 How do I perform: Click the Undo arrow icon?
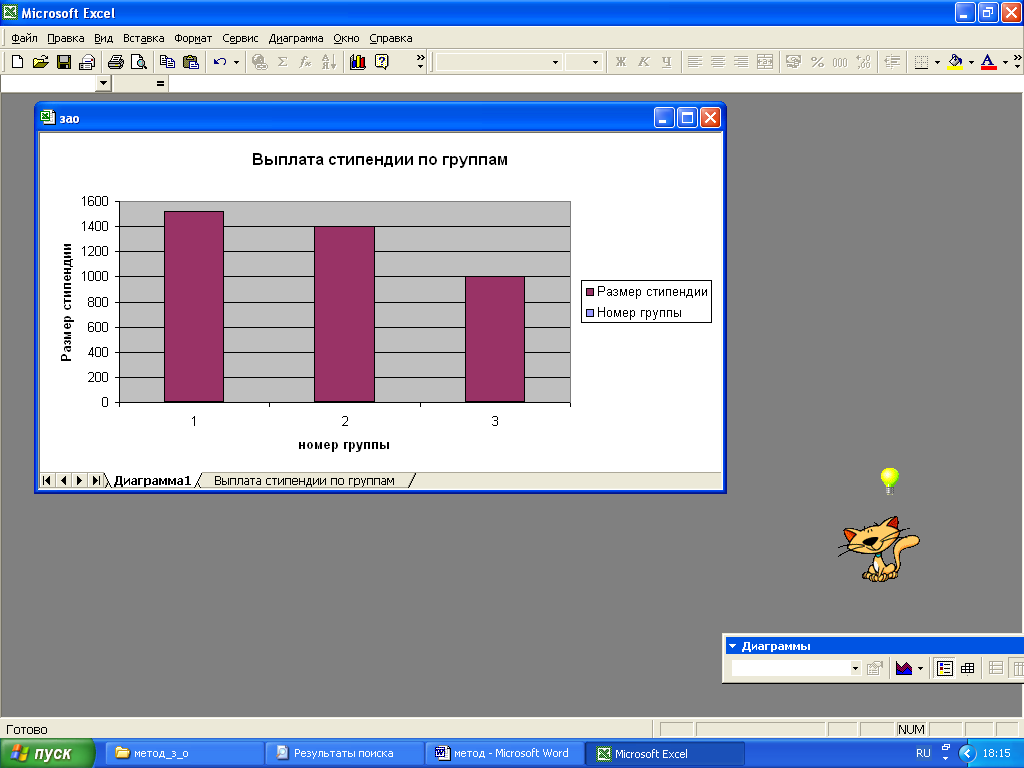pyautogui.click(x=220, y=62)
